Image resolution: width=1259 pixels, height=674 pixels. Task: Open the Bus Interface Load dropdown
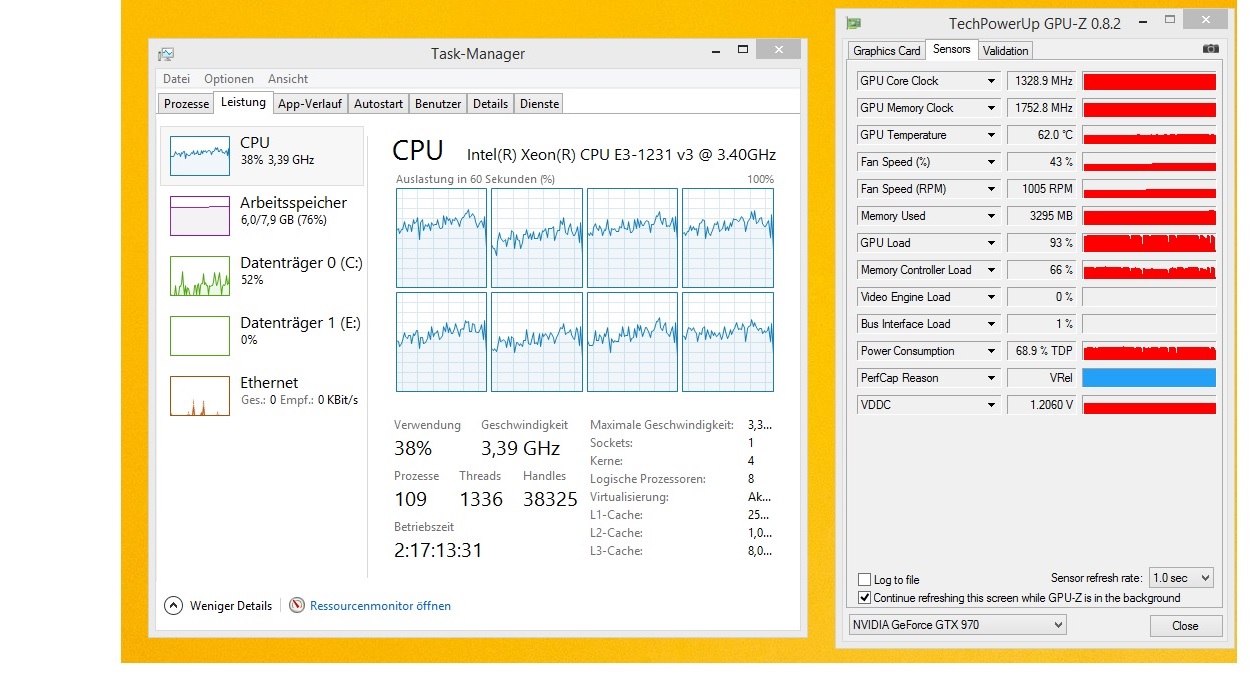[x=991, y=324]
